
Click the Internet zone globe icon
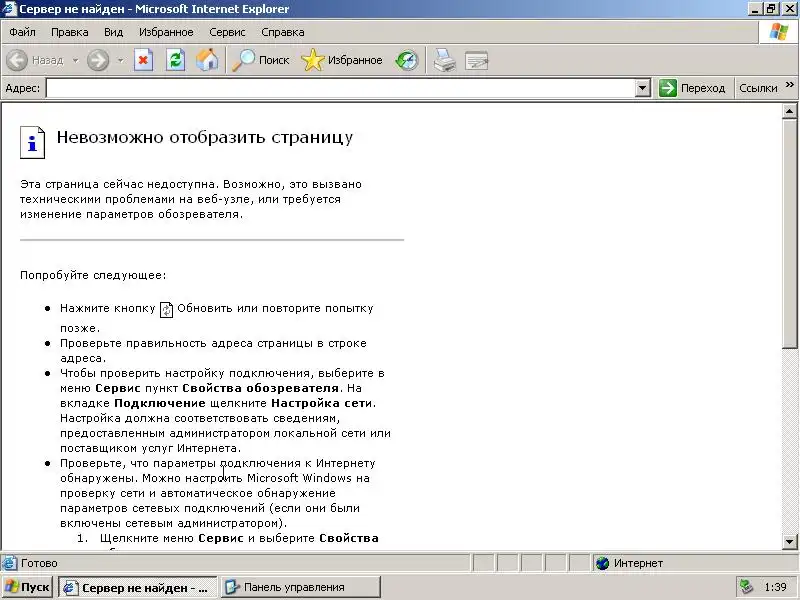[603, 563]
